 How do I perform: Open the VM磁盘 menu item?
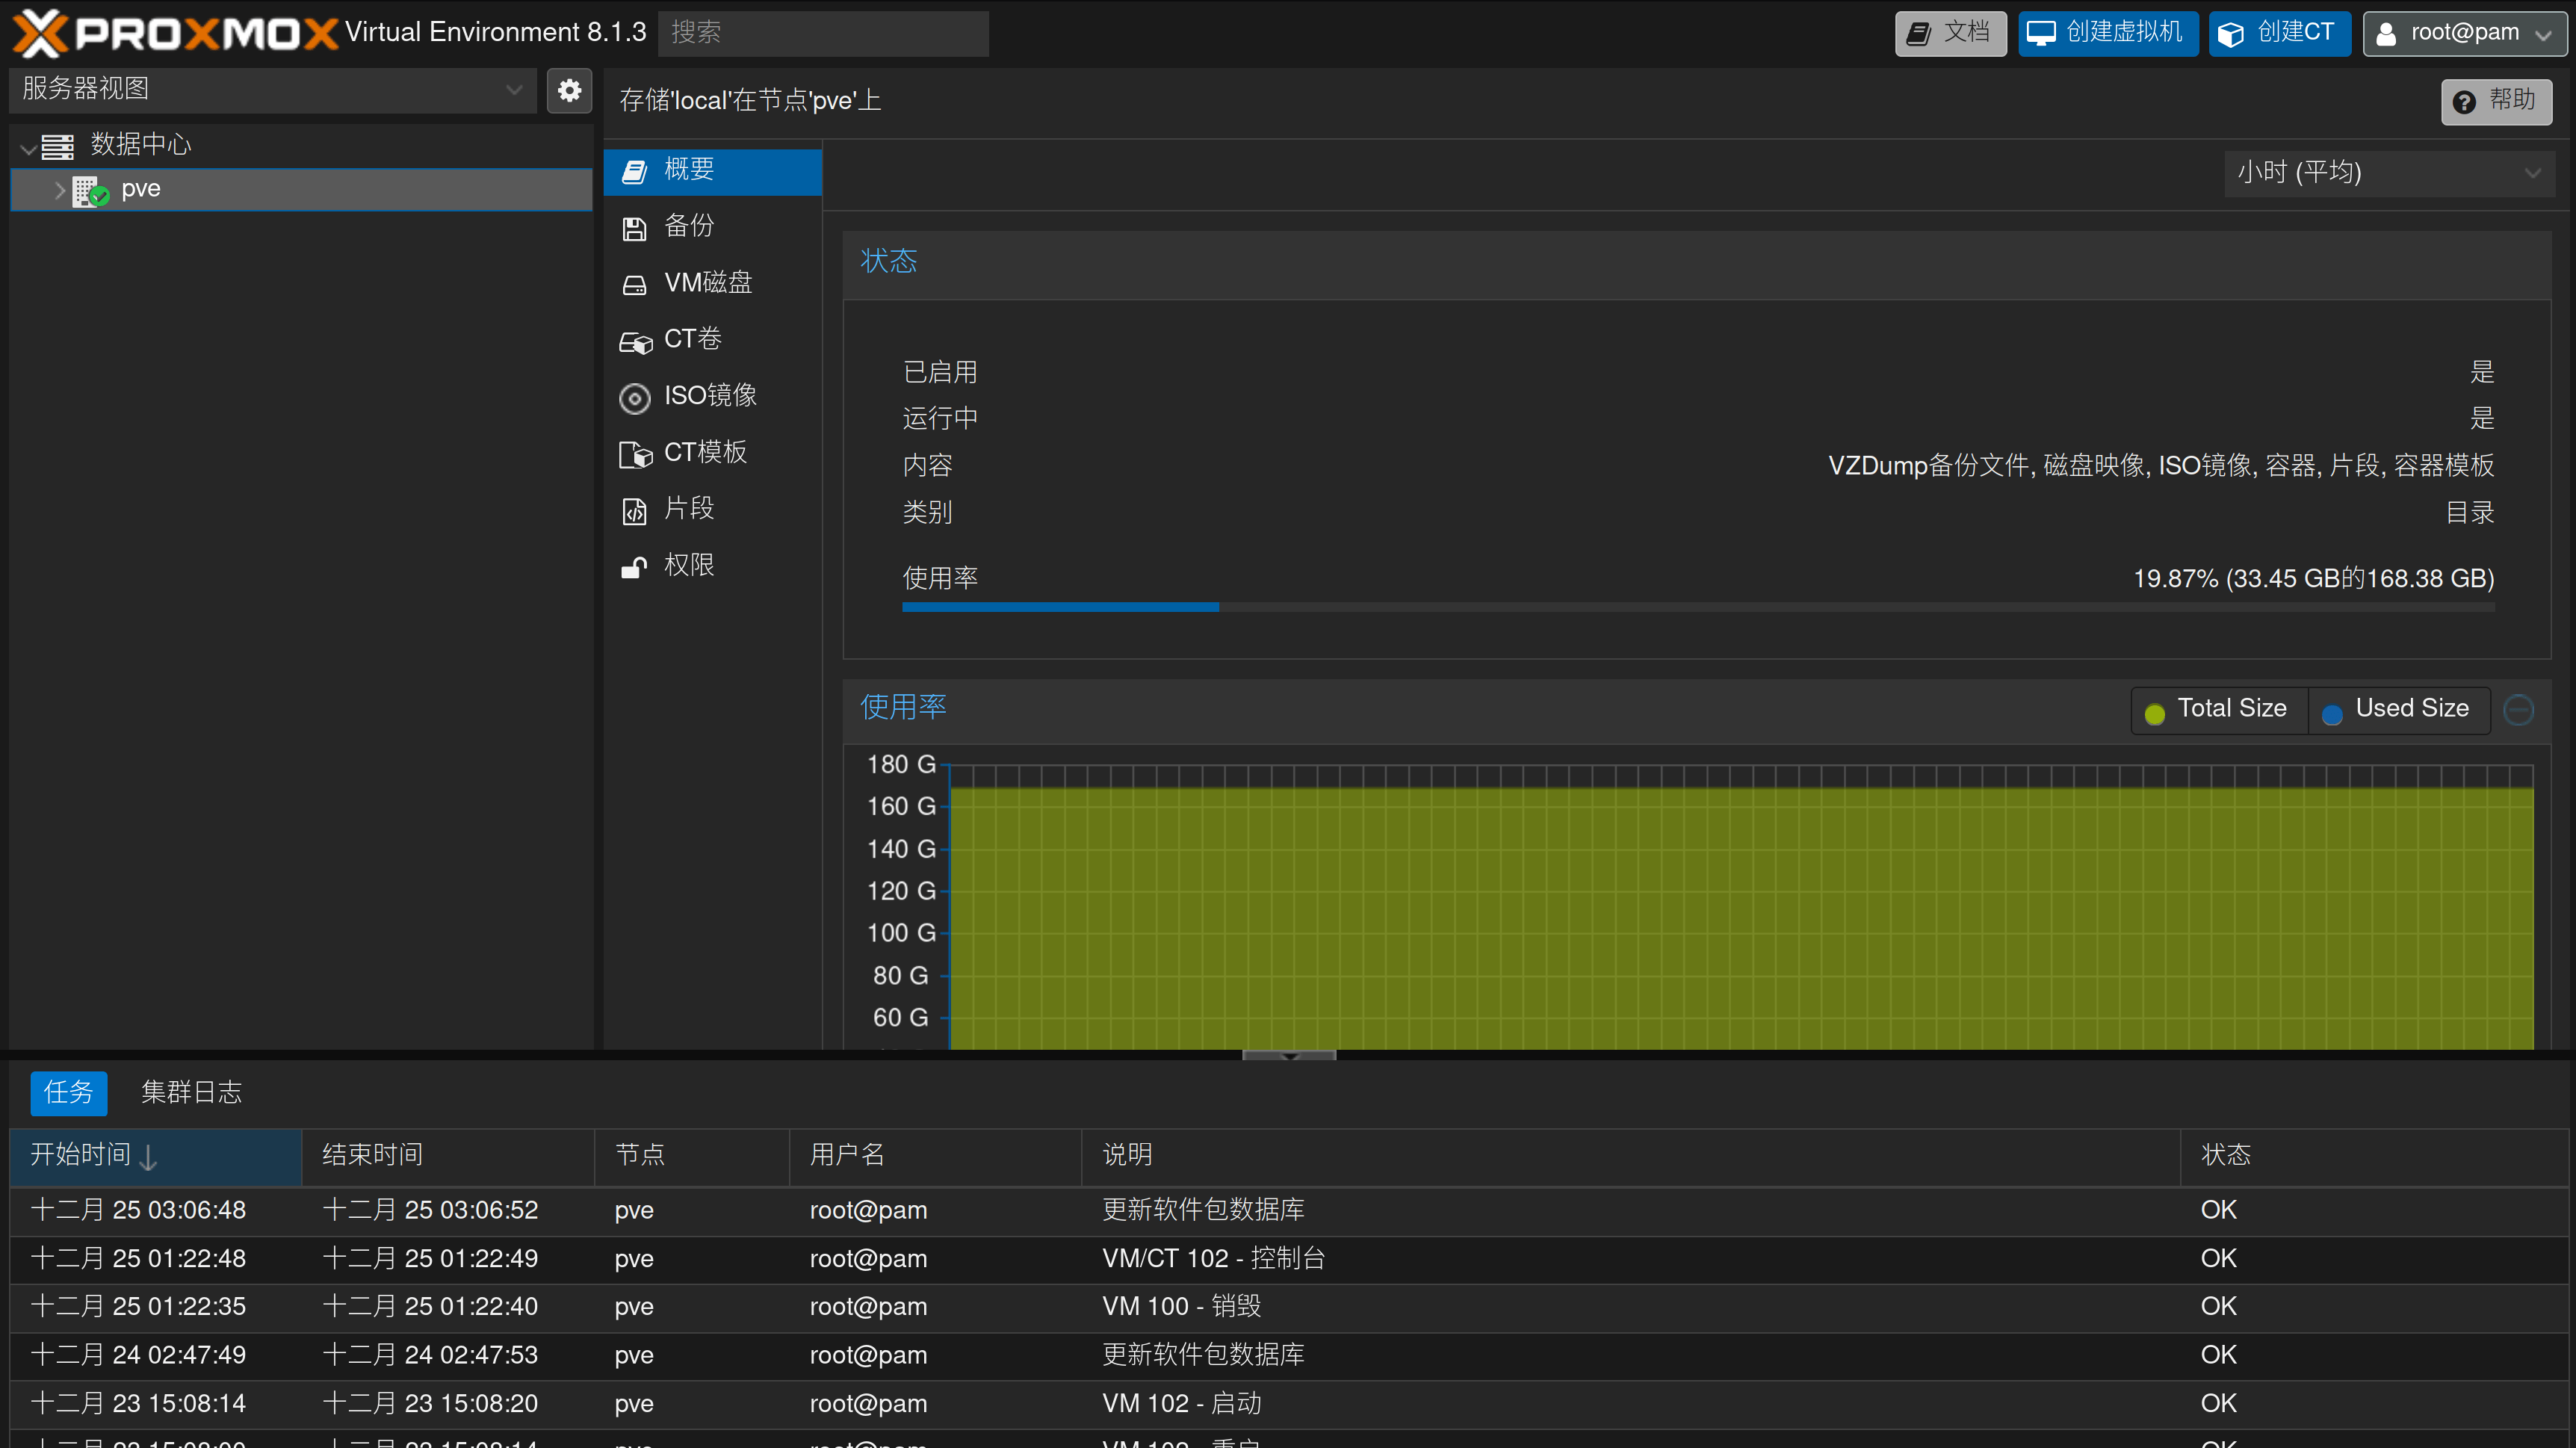click(712, 284)
